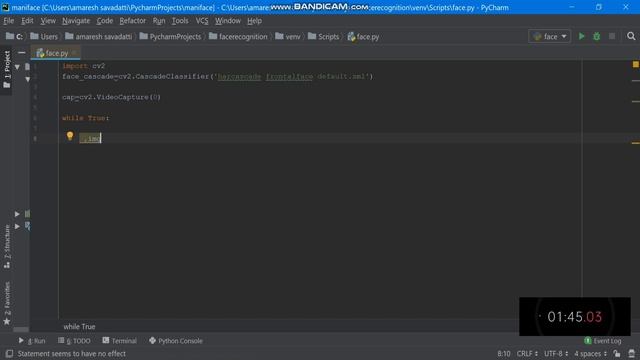Screen dimensions: 640x360
Task: Open the Python Console tool window
Action: point(176,341)
